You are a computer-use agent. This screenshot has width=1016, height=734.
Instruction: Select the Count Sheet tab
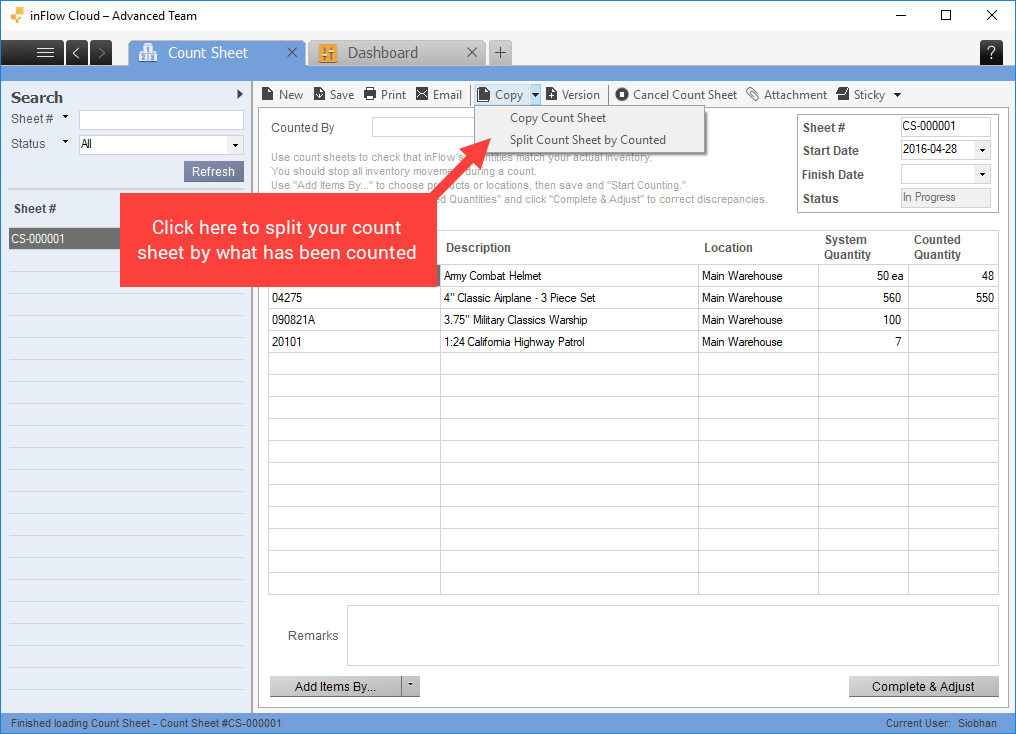(207, 52)
